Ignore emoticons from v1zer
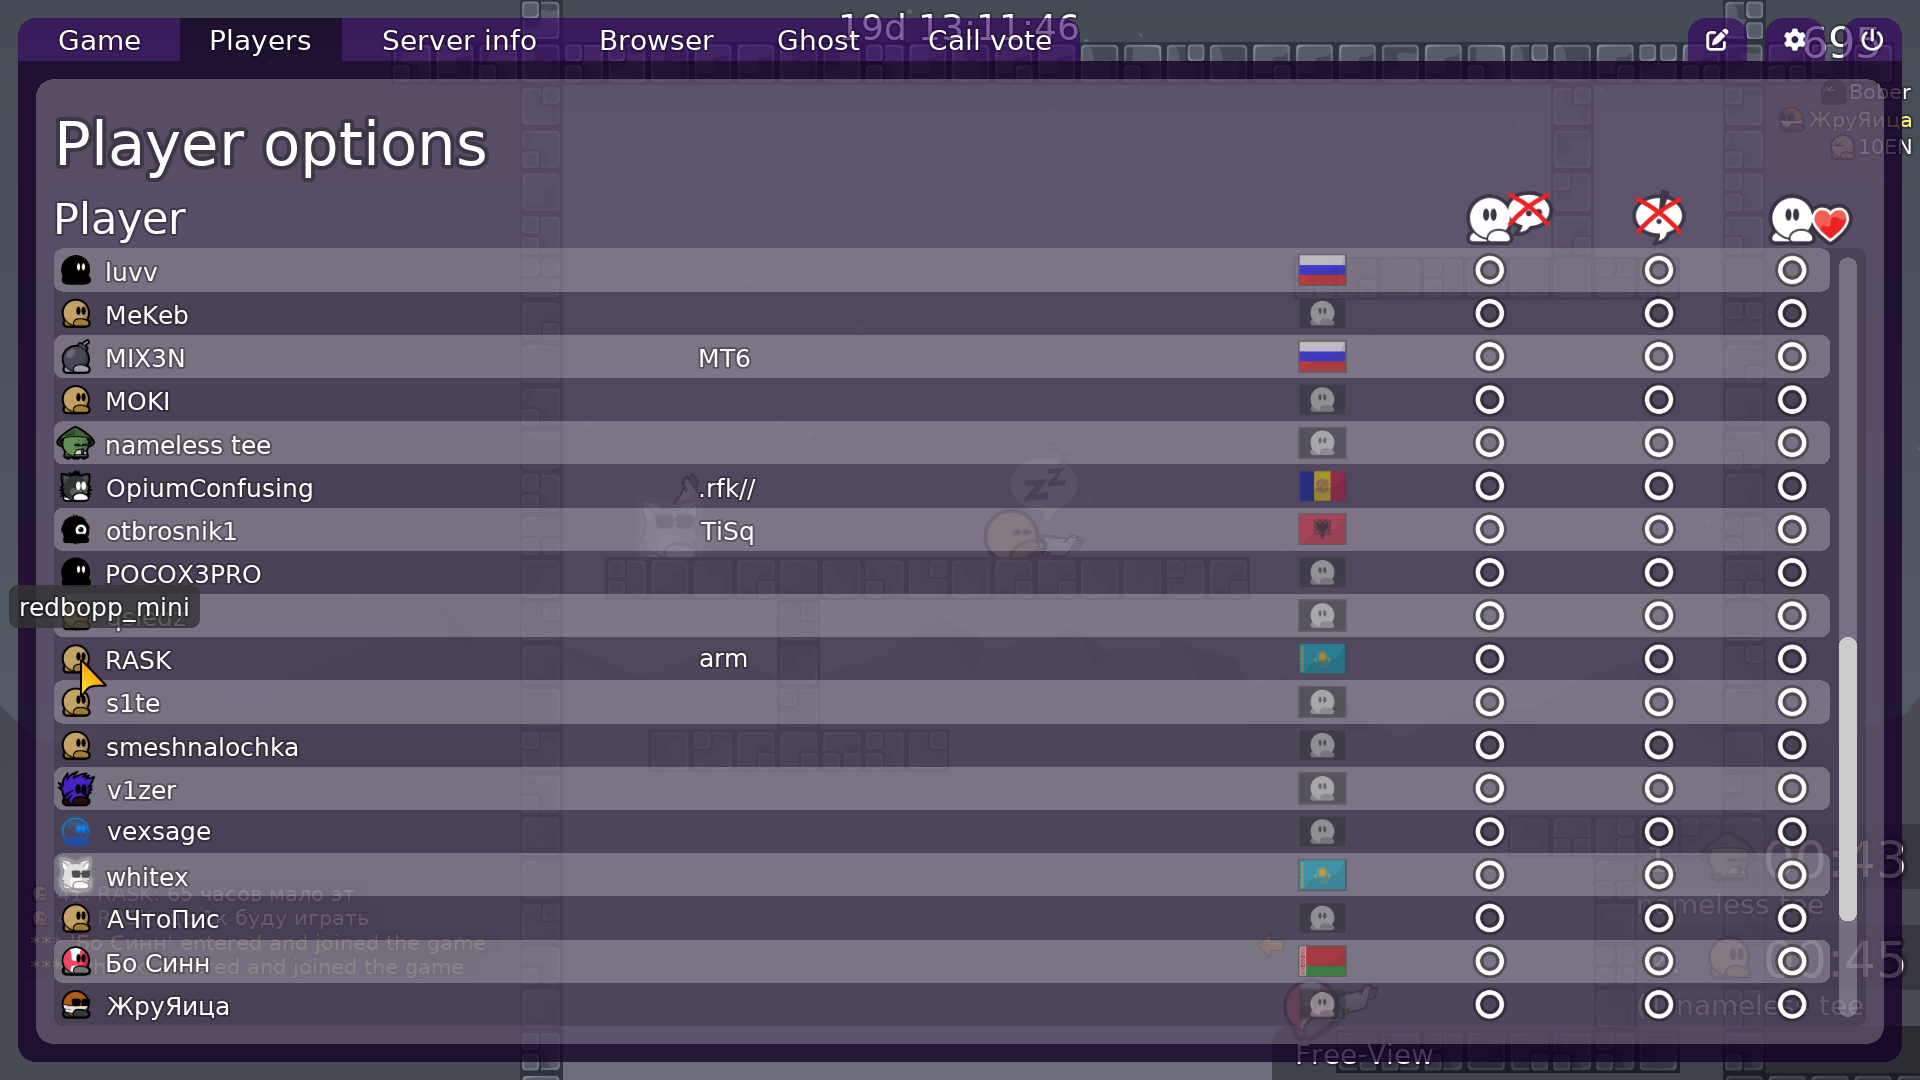 [x=1658, y=788]
